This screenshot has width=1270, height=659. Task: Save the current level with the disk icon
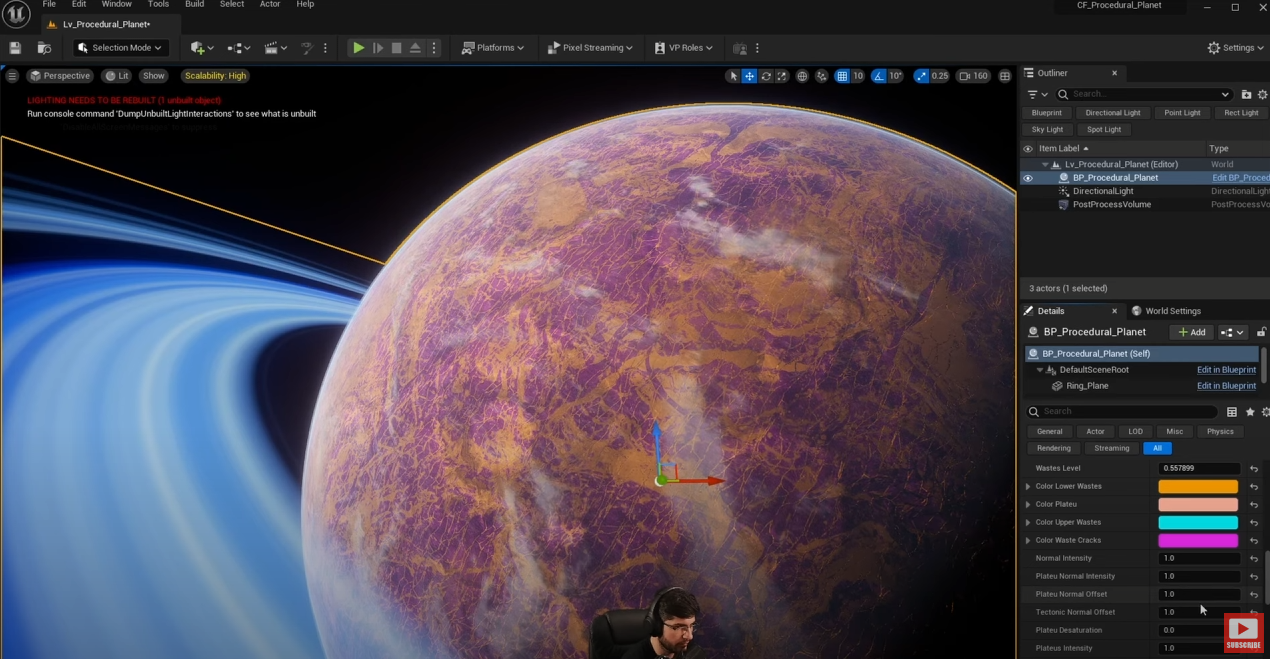click(x=15, y=48)
